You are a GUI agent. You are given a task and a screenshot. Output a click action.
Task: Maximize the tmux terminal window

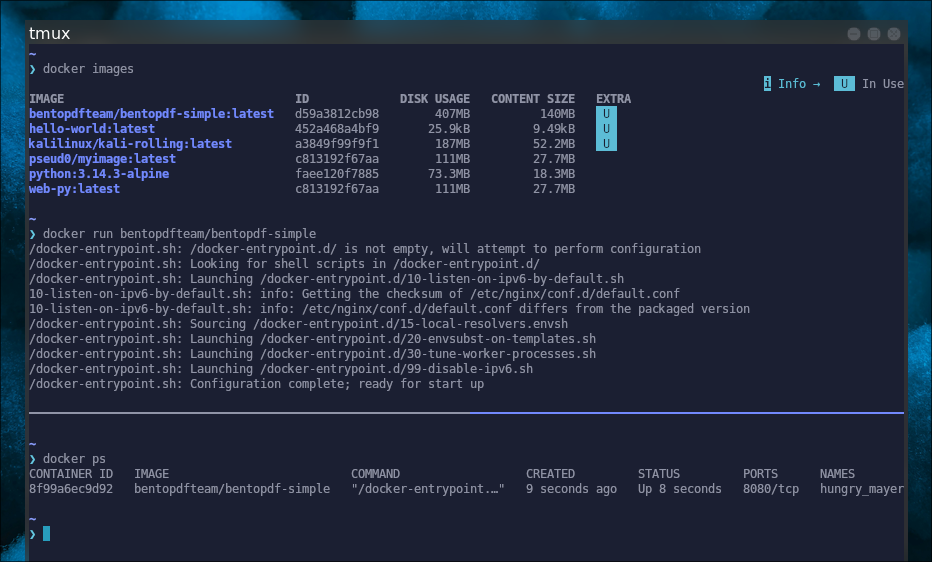point(873,34)
